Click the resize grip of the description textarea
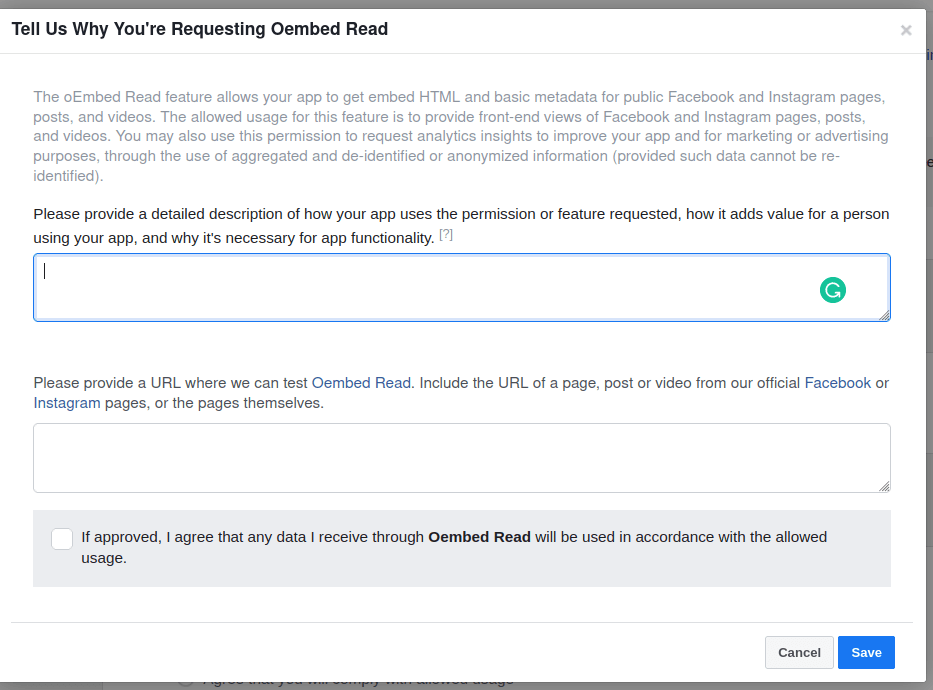Viewport: 933px width, 690px height. click(884, 316)
